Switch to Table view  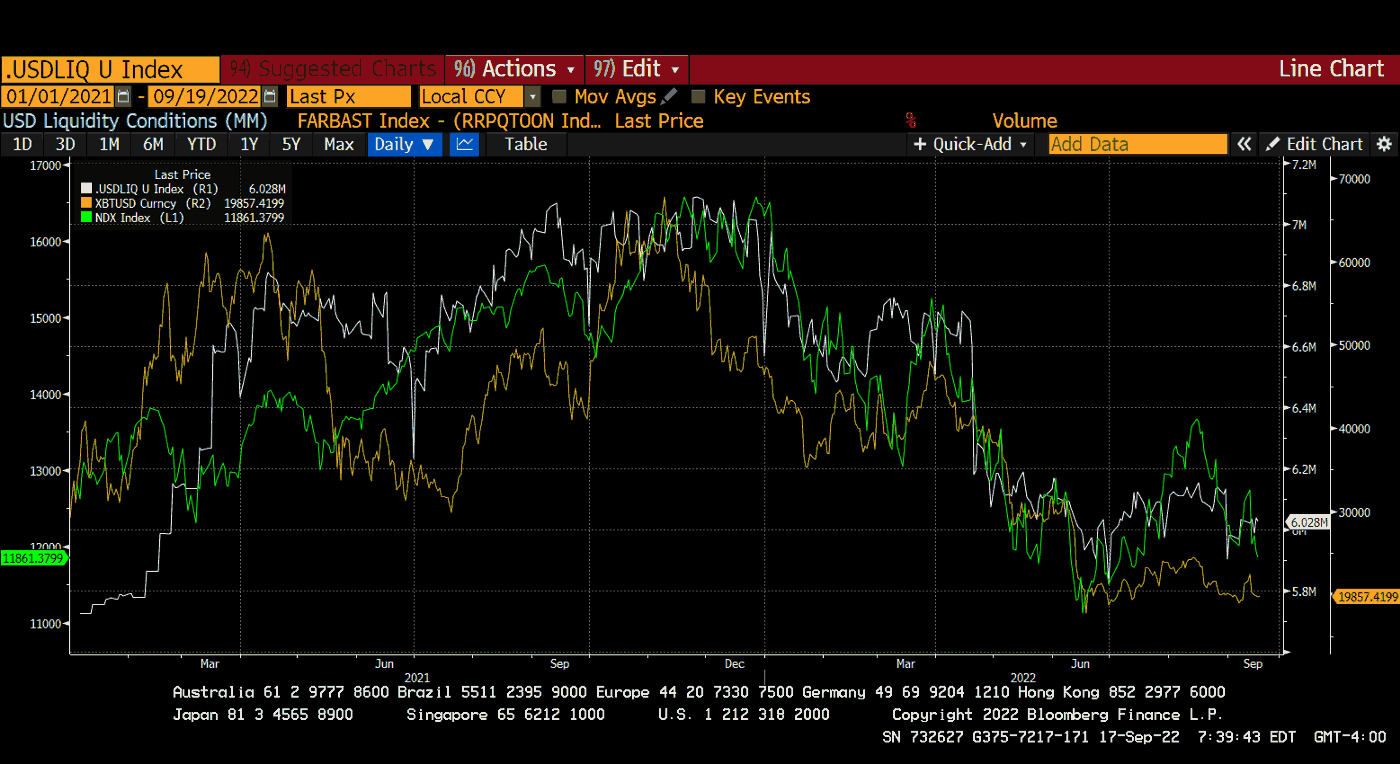526,144
